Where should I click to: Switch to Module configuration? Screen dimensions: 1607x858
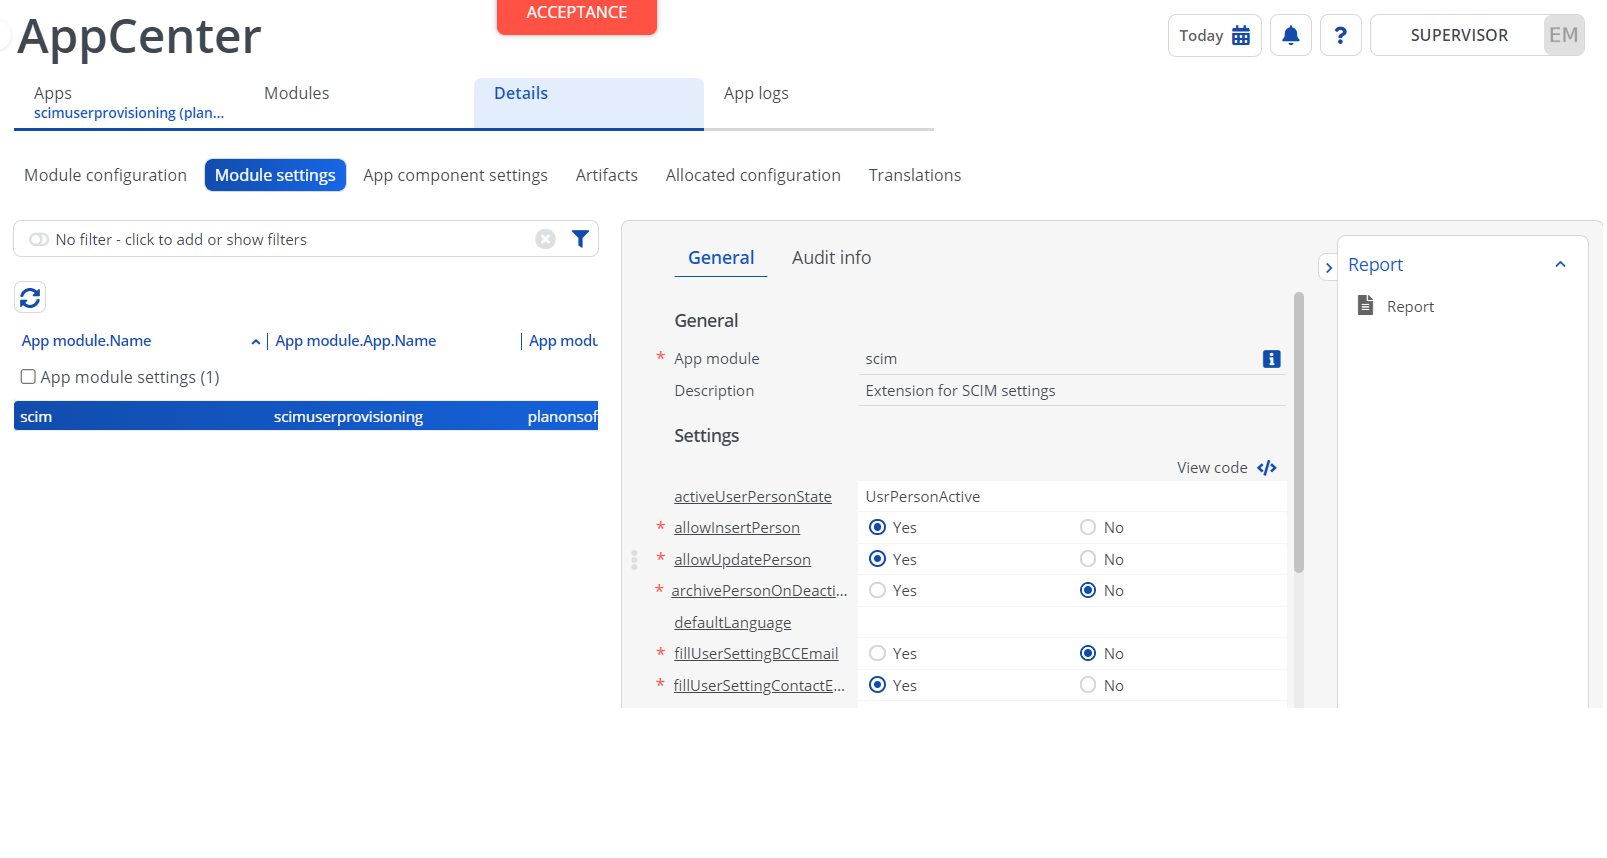[x=105, y=175]
